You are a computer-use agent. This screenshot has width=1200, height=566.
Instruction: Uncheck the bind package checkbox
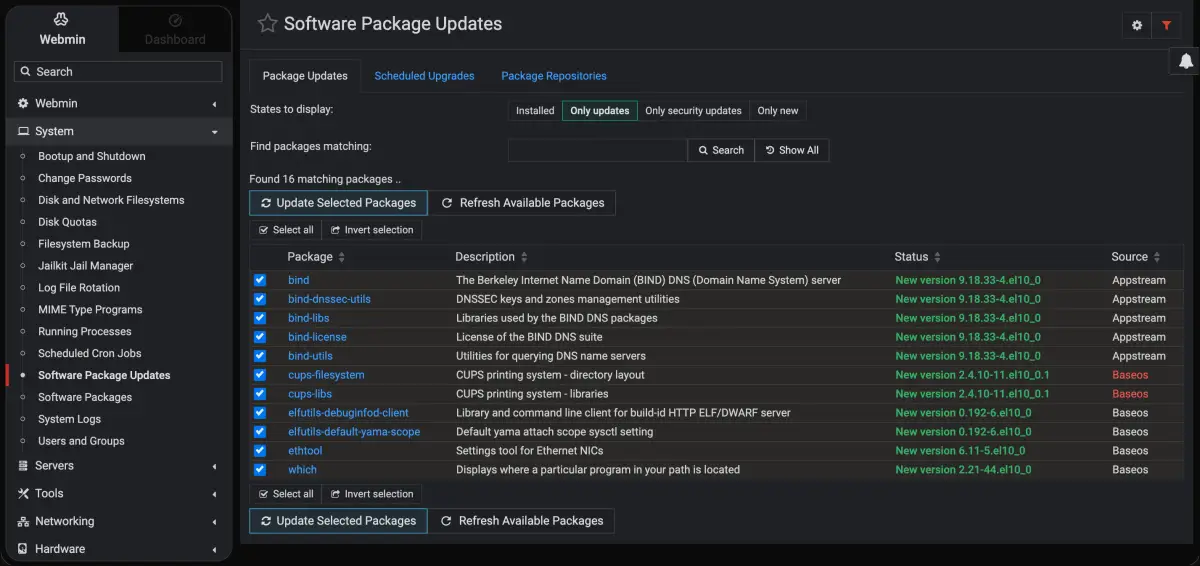(x=260, y=280)
